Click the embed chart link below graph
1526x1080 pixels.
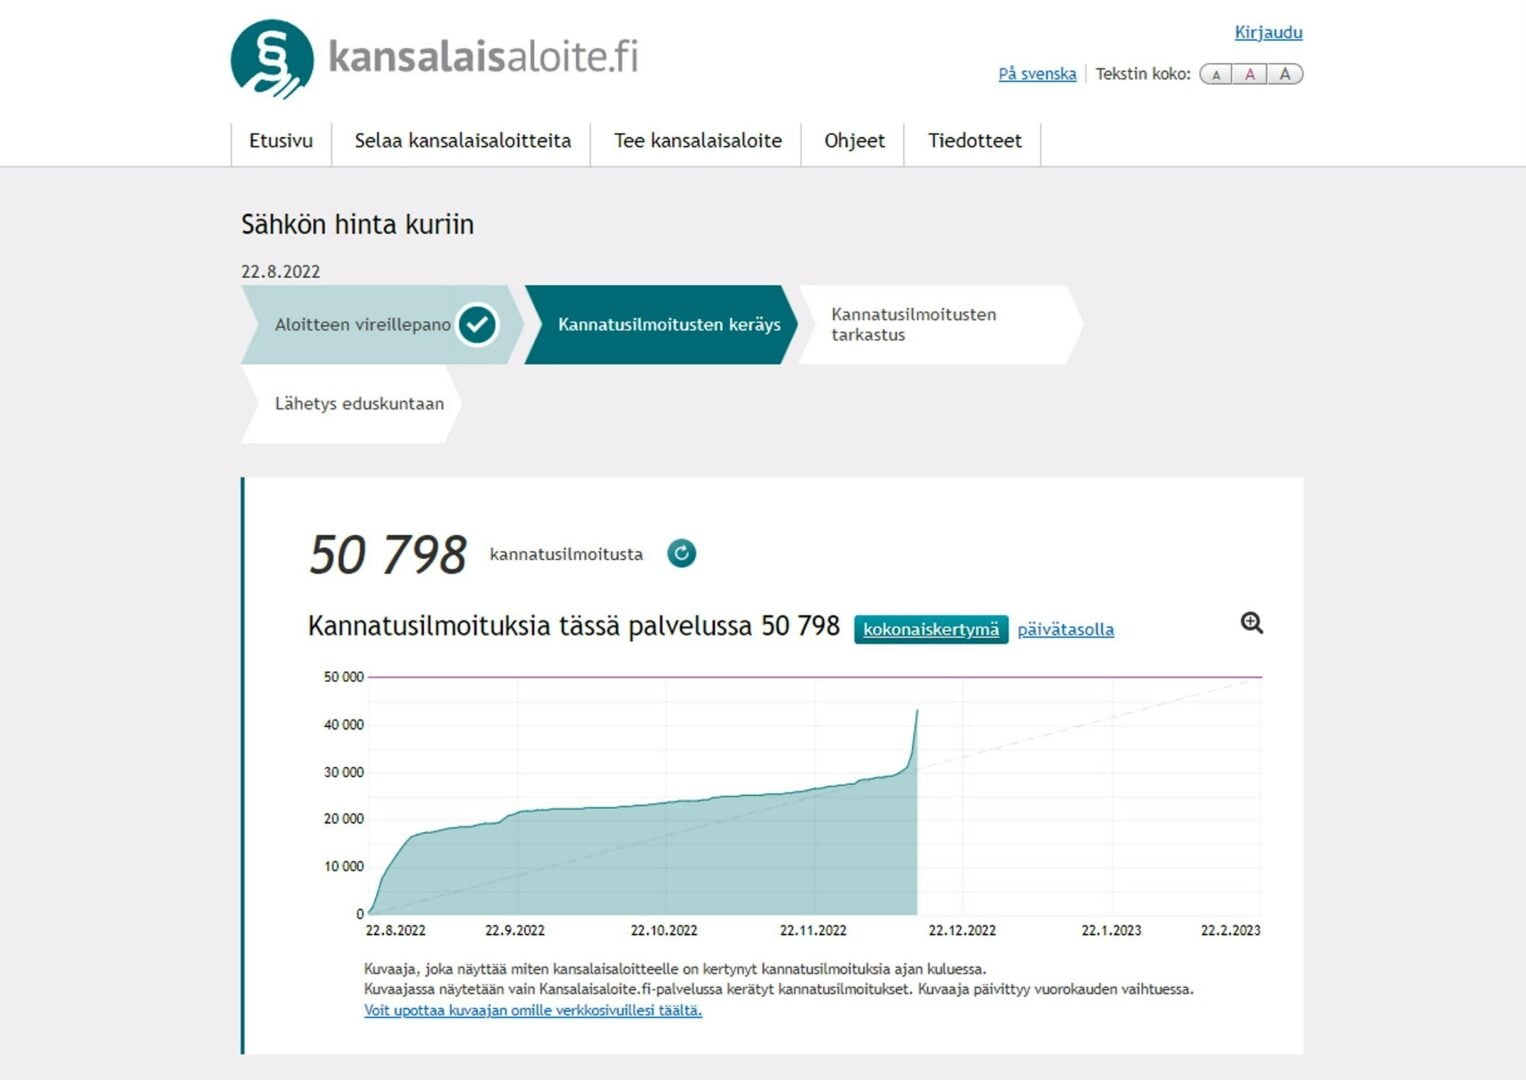pyautogui.click(x=532, y=1010)
